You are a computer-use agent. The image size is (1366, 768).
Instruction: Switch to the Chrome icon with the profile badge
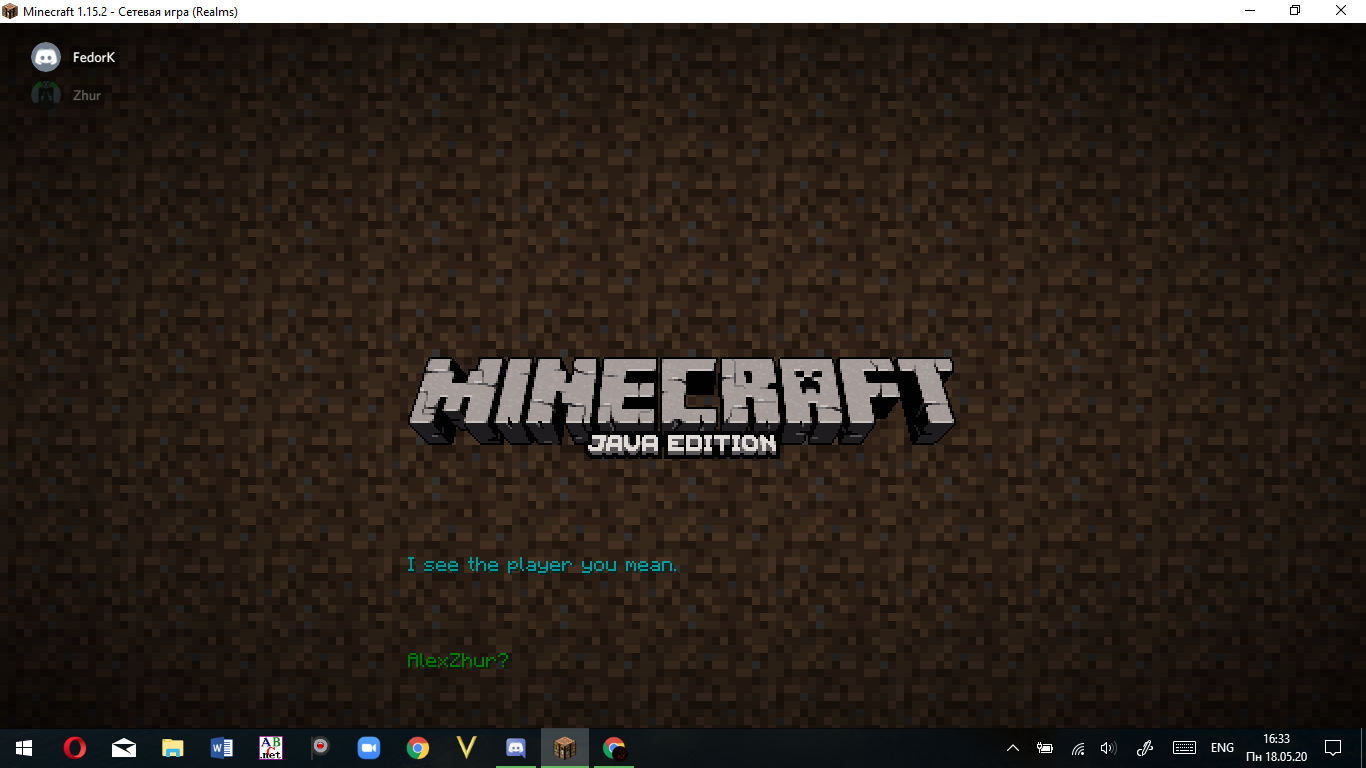pyautogui.click(x=614, y=748)
